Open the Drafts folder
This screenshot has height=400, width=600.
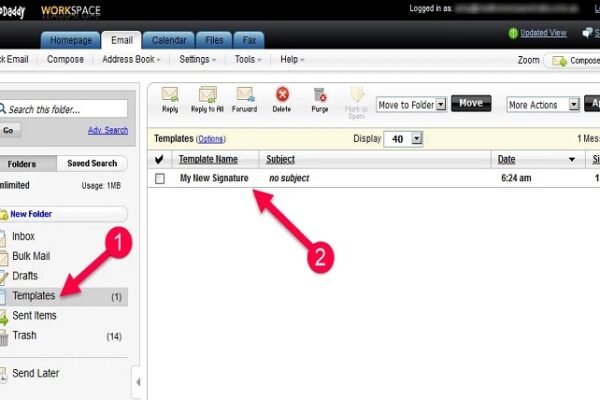pos(25,276)
